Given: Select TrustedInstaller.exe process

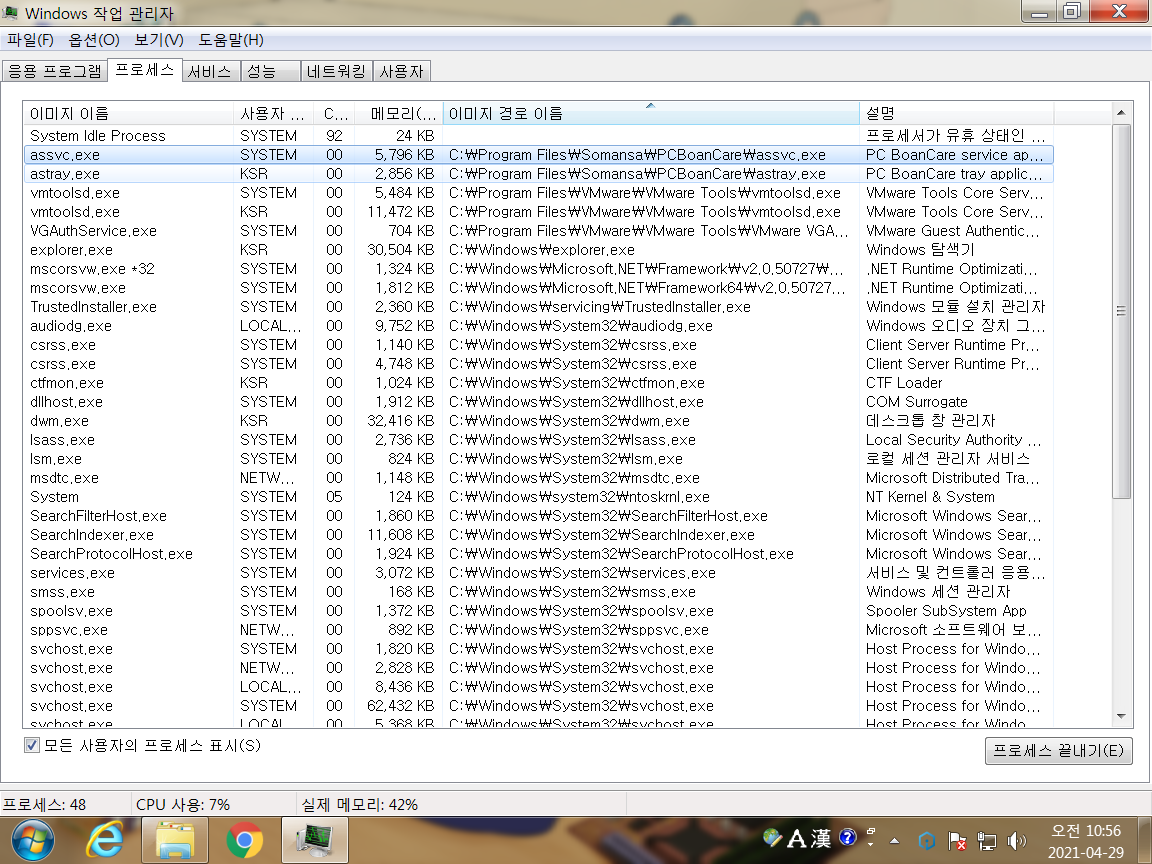Looking at the screenshot, I should click(539, 307).
